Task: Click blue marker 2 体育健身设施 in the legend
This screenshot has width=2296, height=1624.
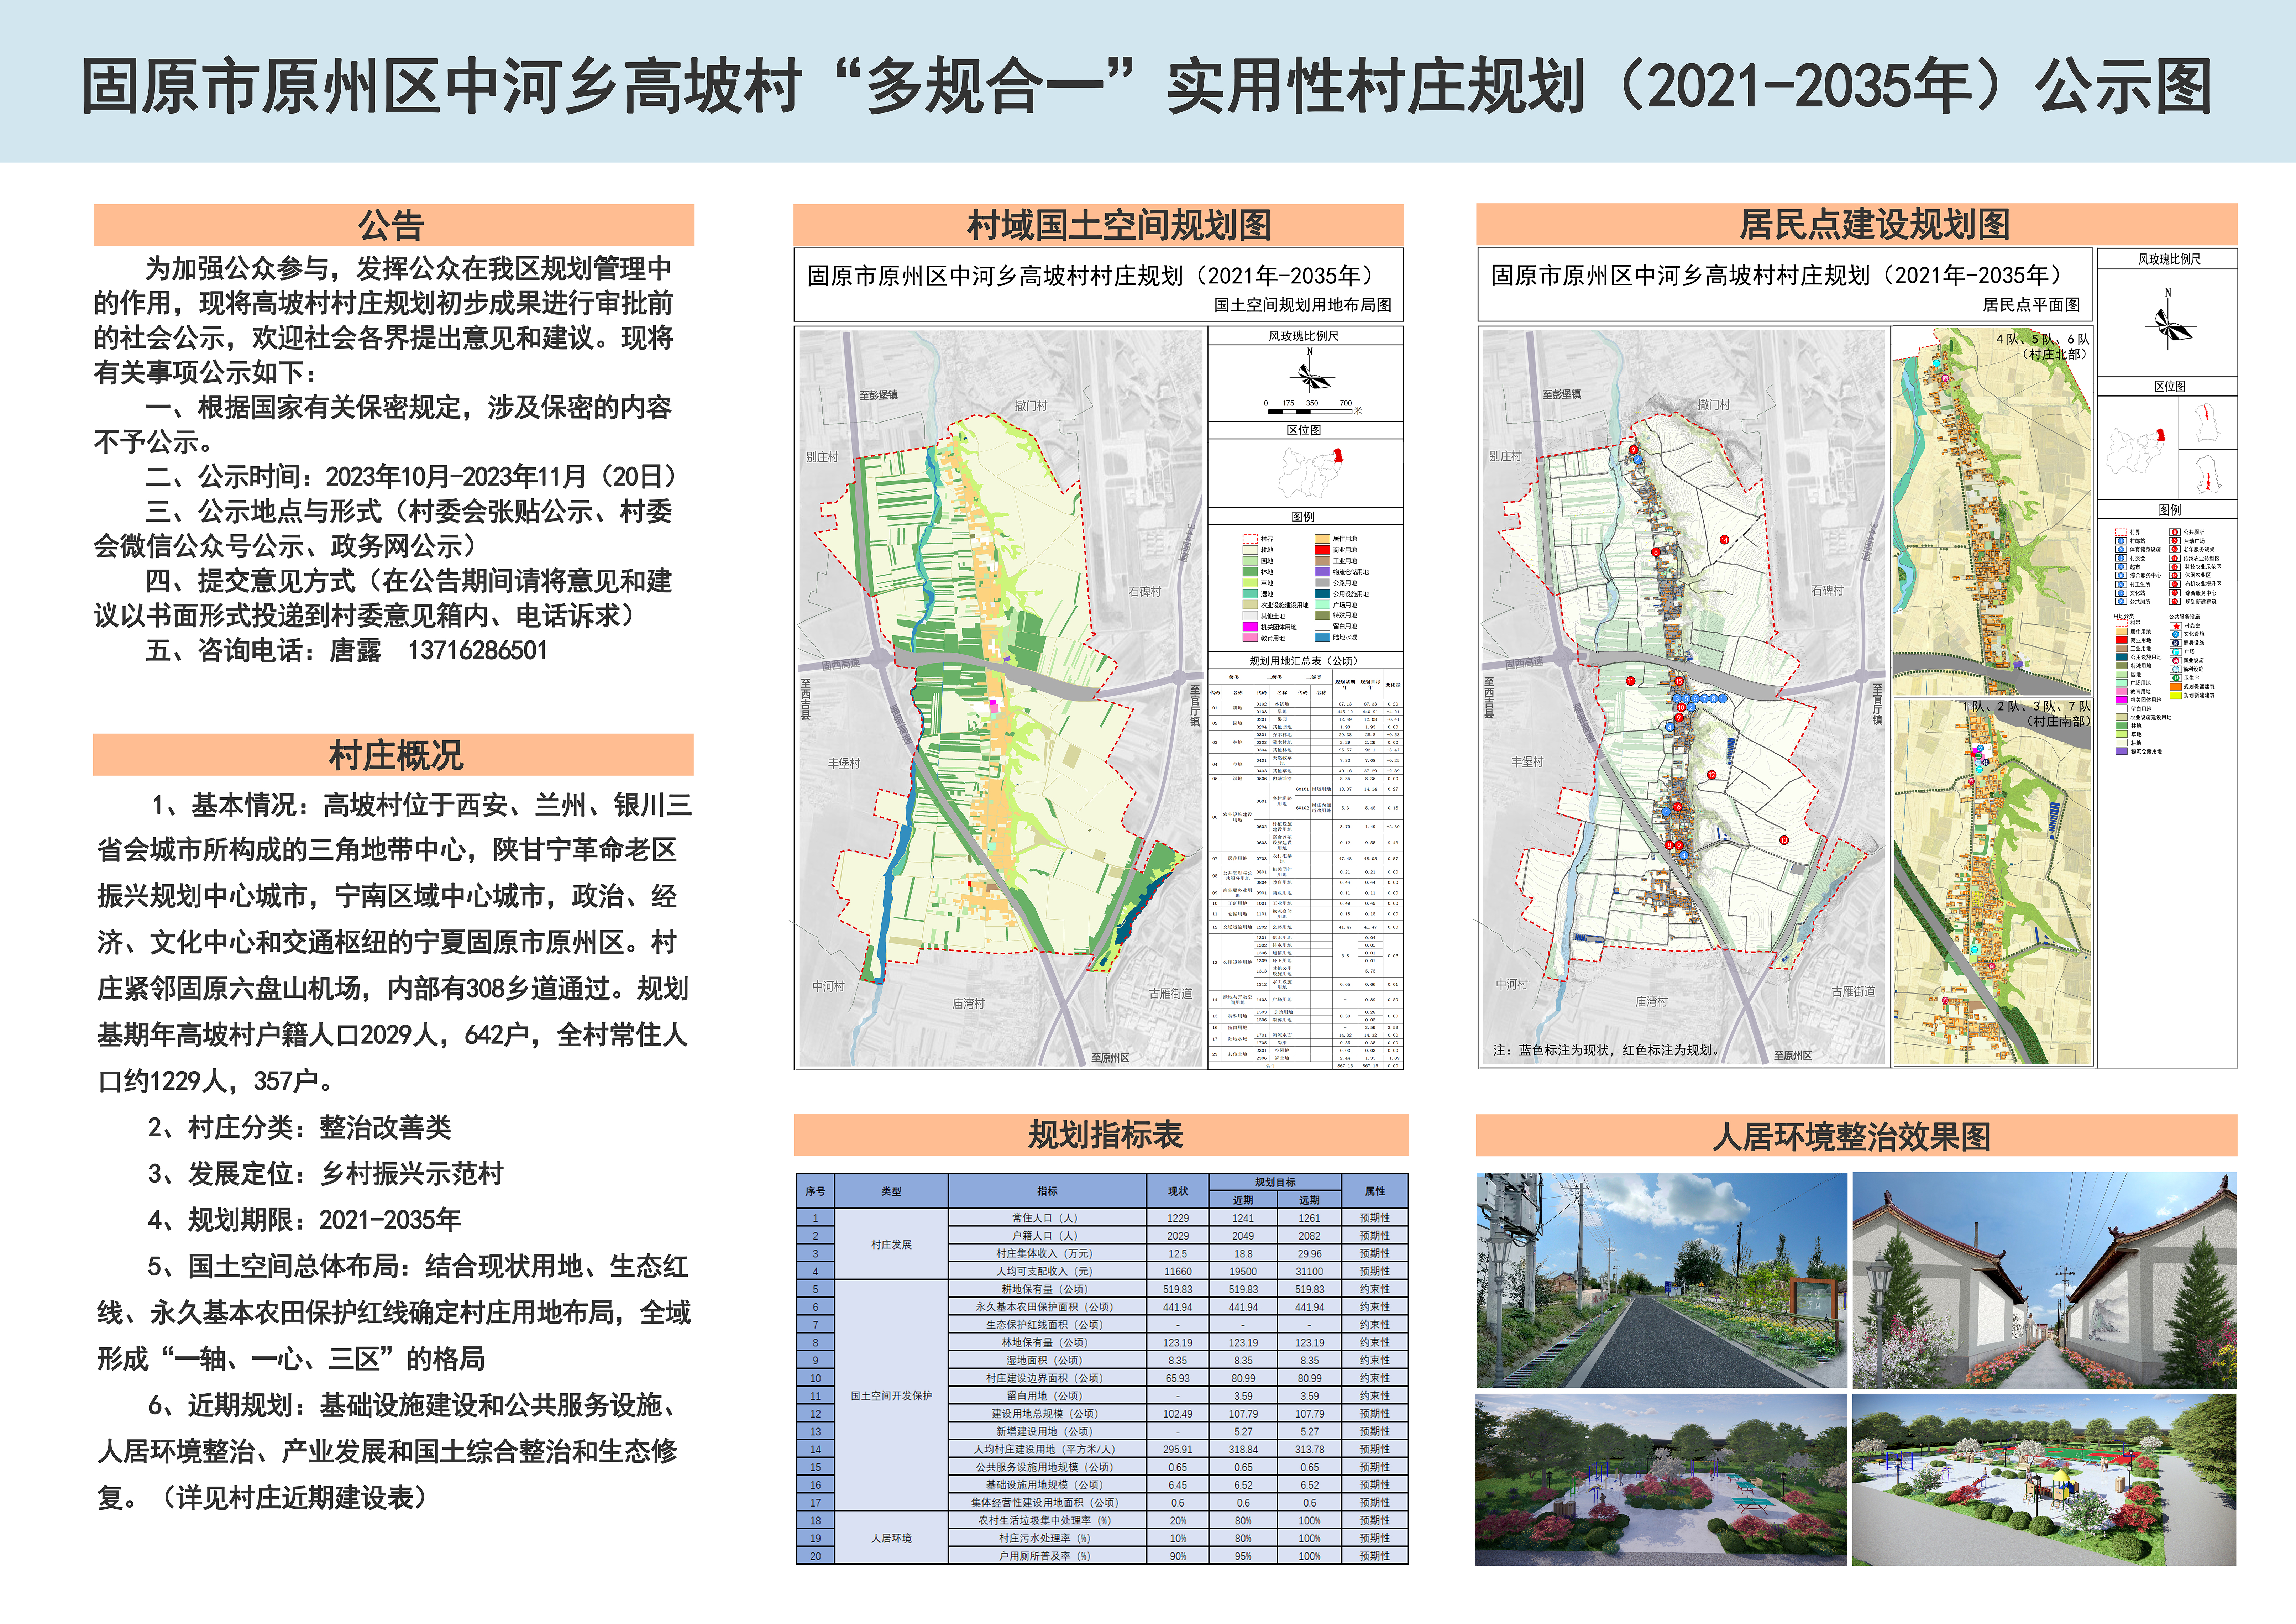Action: [2121, 550]
